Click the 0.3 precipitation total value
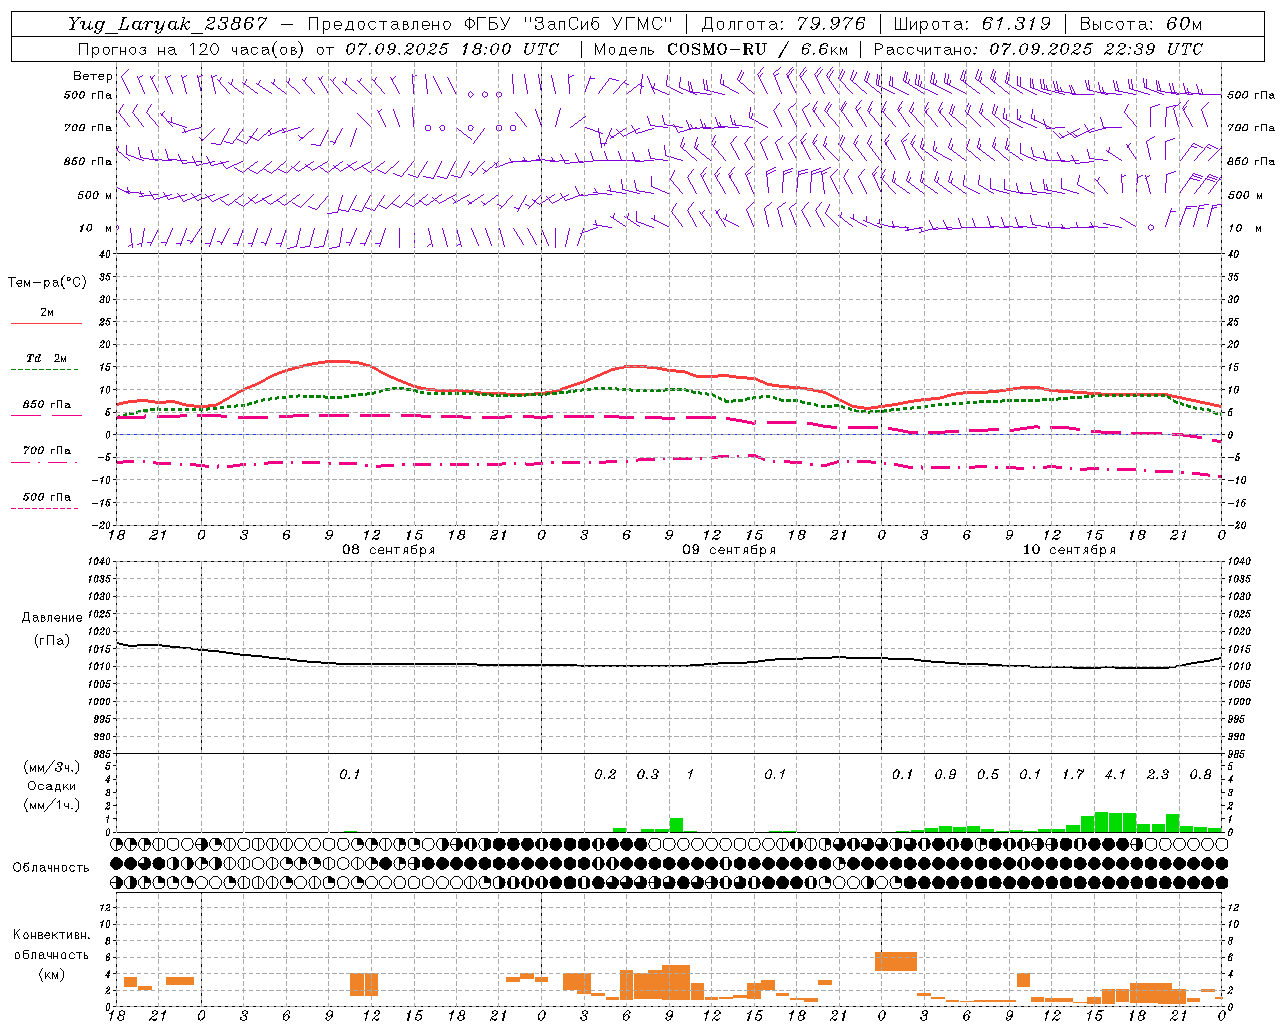The width and height of the screenshot is (1280, 1024). [x=648, y=774]
